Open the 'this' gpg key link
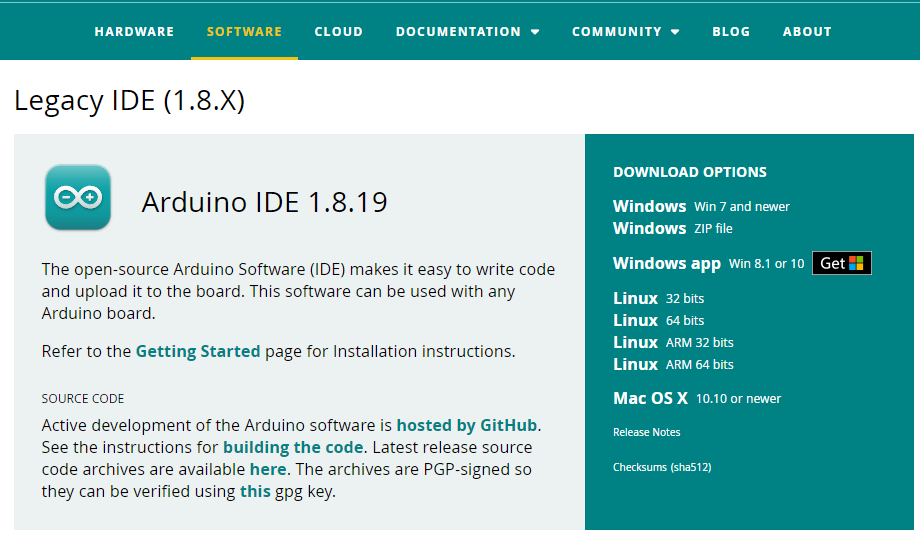920x544 pixels. click(255, 491)
